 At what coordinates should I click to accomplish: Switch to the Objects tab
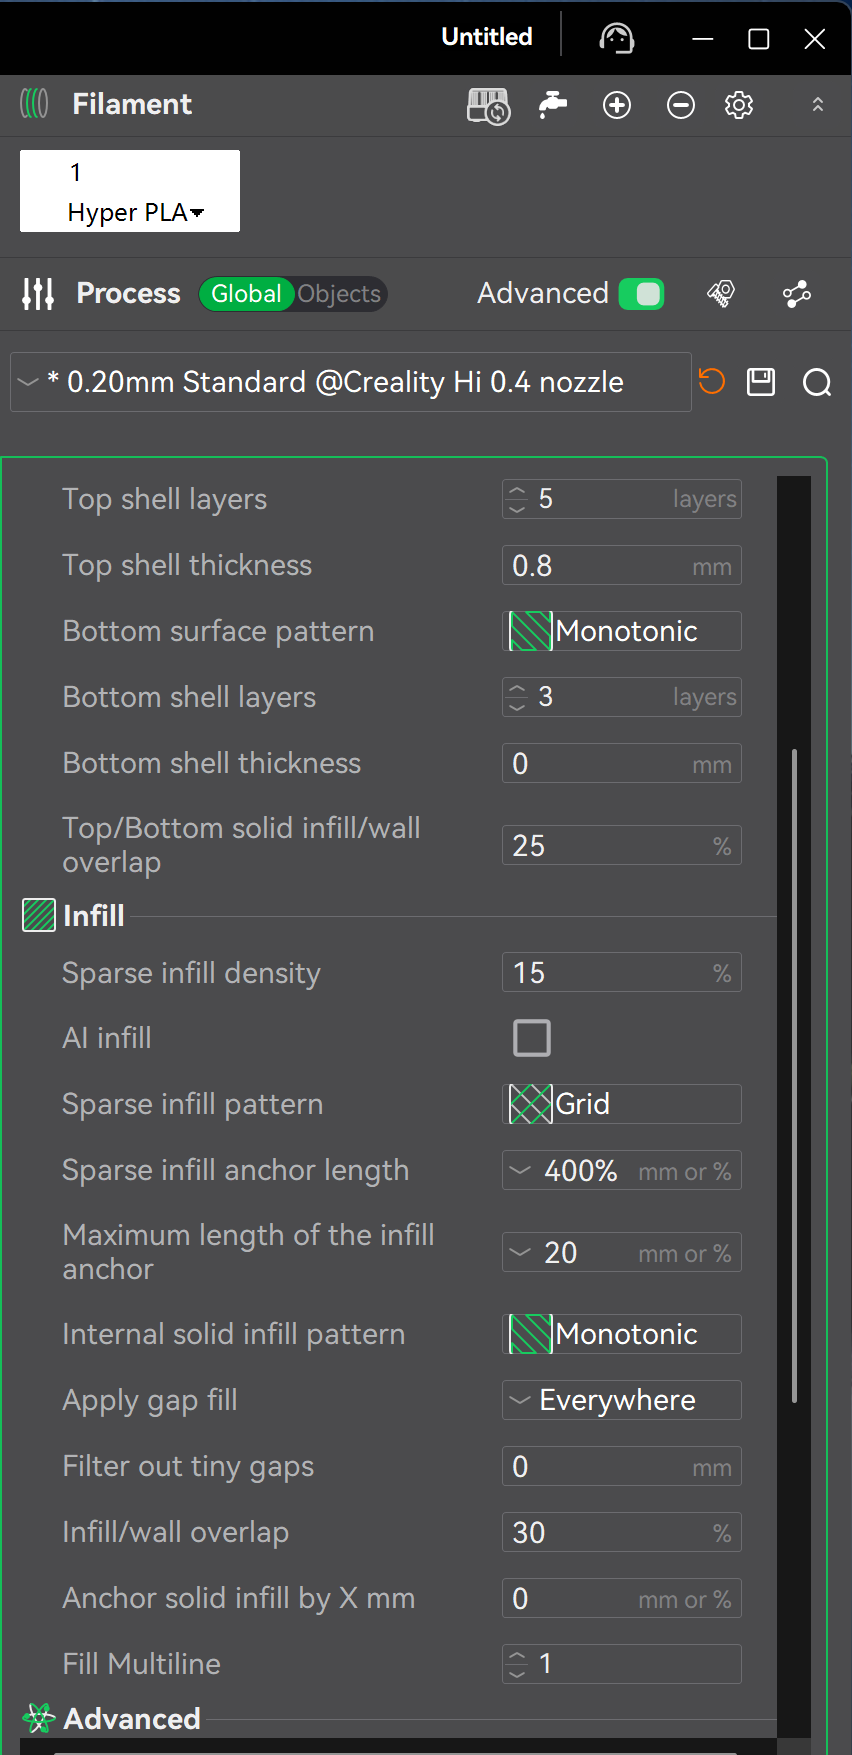pos(339,294)
